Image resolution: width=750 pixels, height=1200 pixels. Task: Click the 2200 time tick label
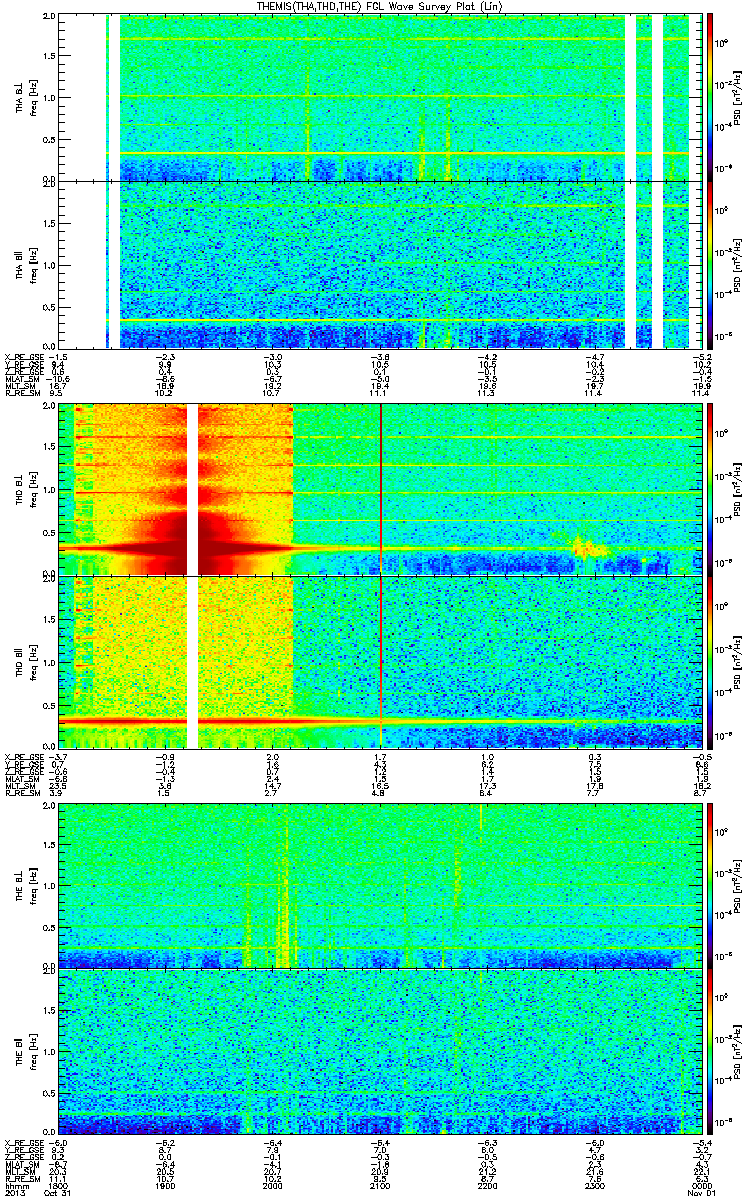coord(486,1185)
